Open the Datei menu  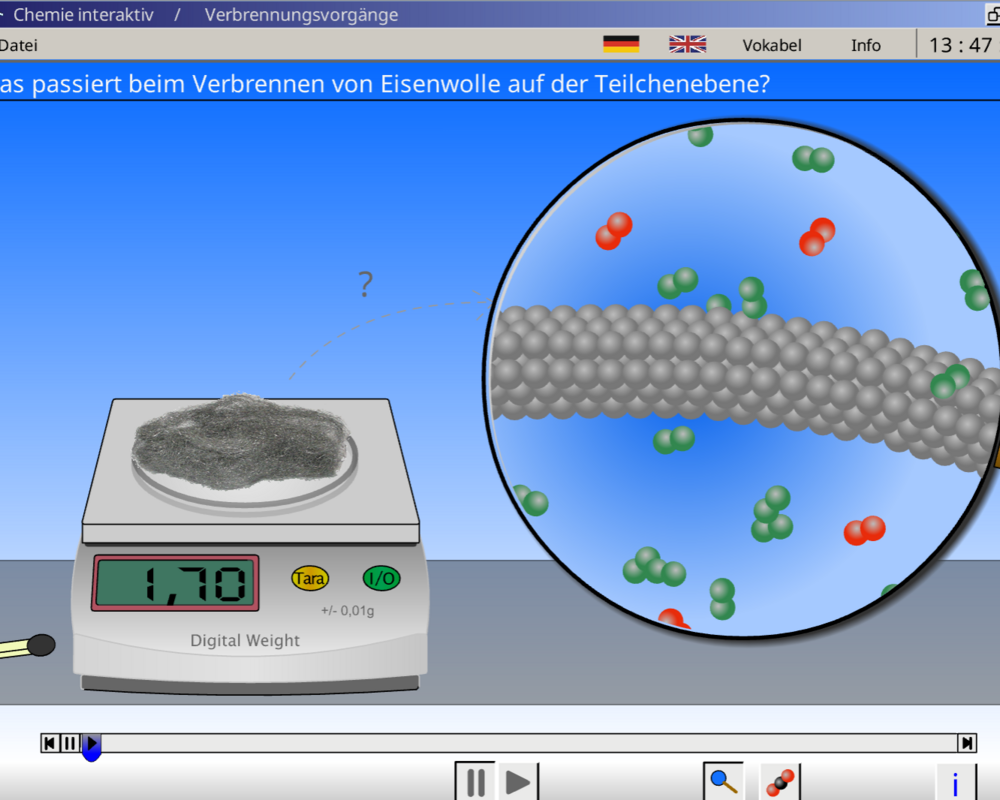[18, 45]
